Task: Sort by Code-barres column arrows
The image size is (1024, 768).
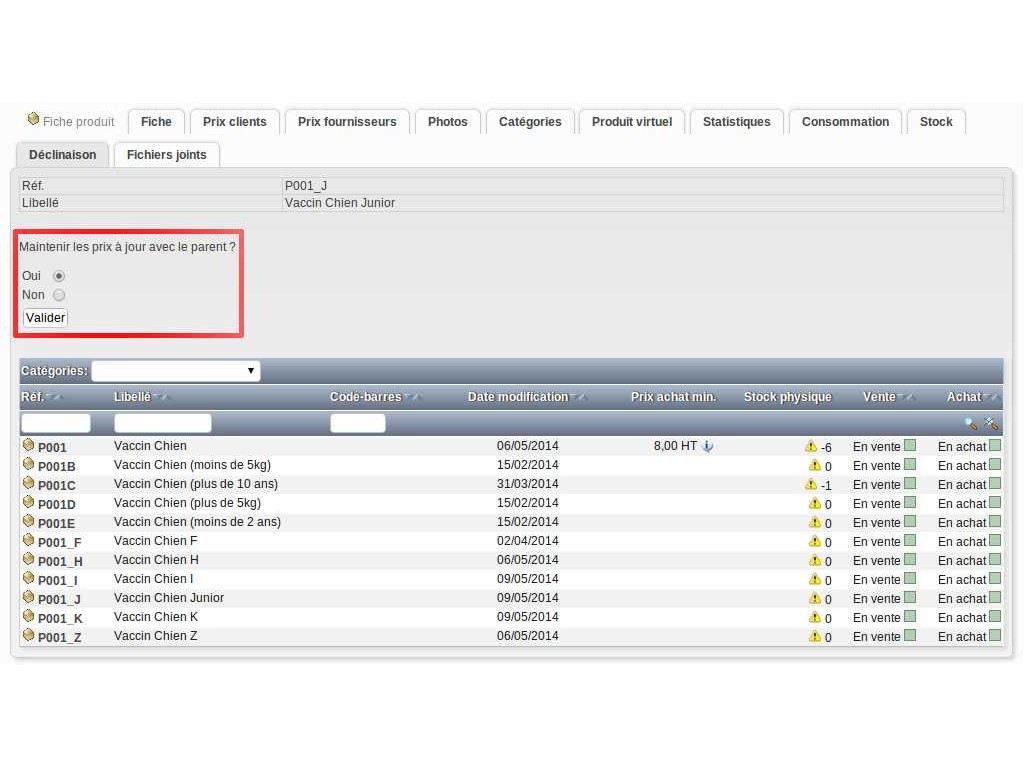Action: pyautogui.click(x=411, y=398)
